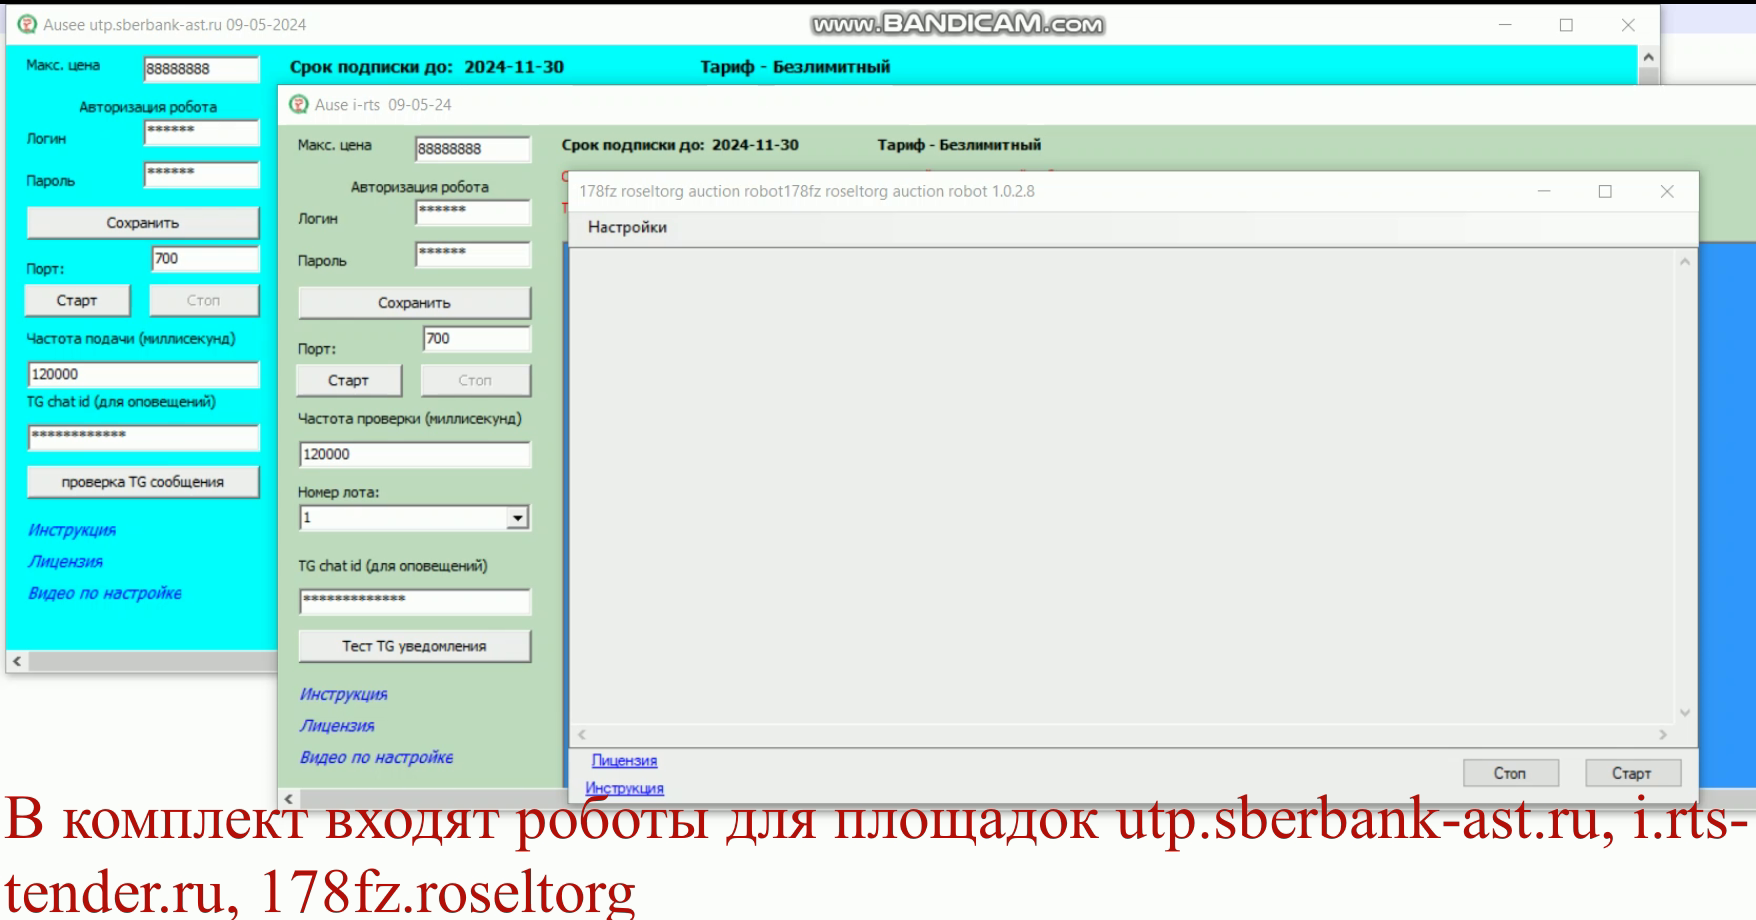1756x920 pixels.
Task: Maximize the Ausee utp.sberbank-ast.ru window
Action: (x=1566, y=25)
